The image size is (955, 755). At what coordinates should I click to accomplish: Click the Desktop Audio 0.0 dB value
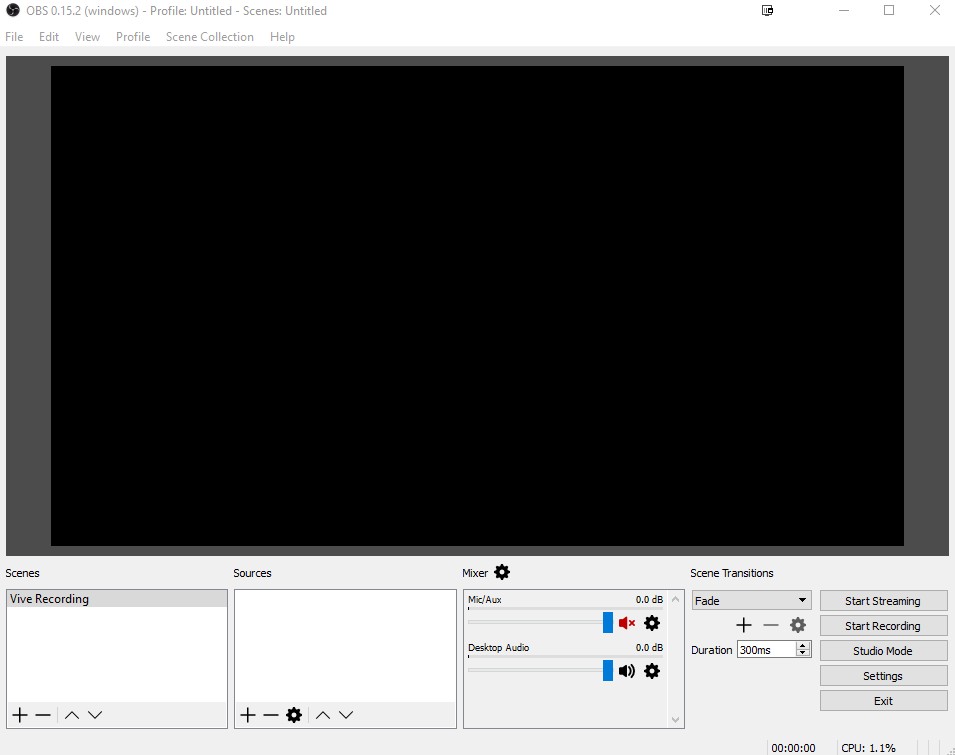[x=649, y=648]
